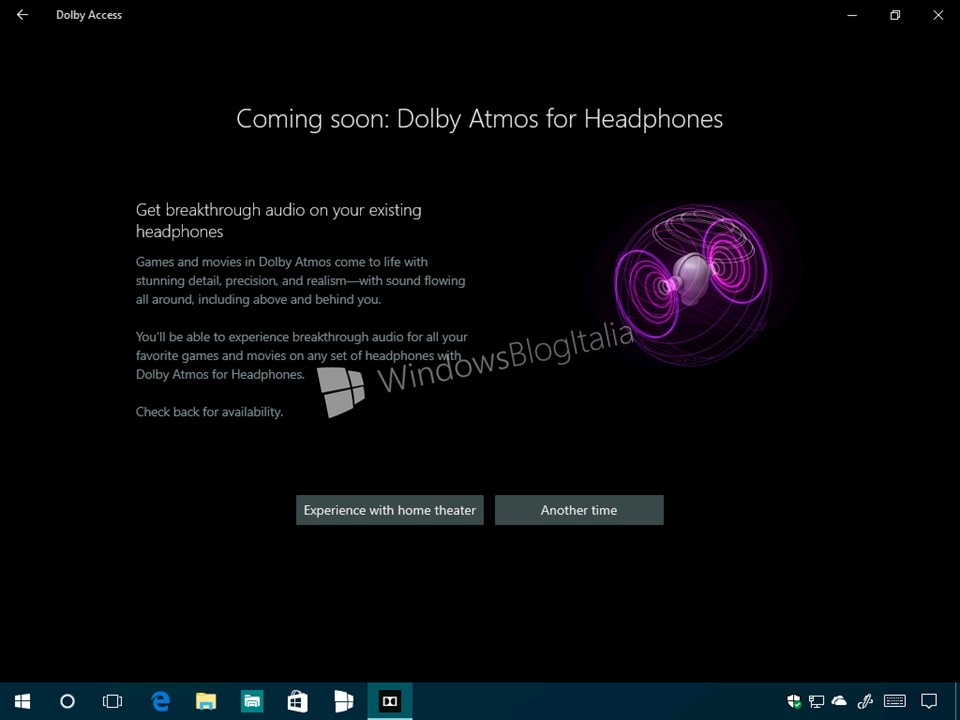Choose Another time button
The height and width of the screenshot is (720, 960).
click(579, 510)
